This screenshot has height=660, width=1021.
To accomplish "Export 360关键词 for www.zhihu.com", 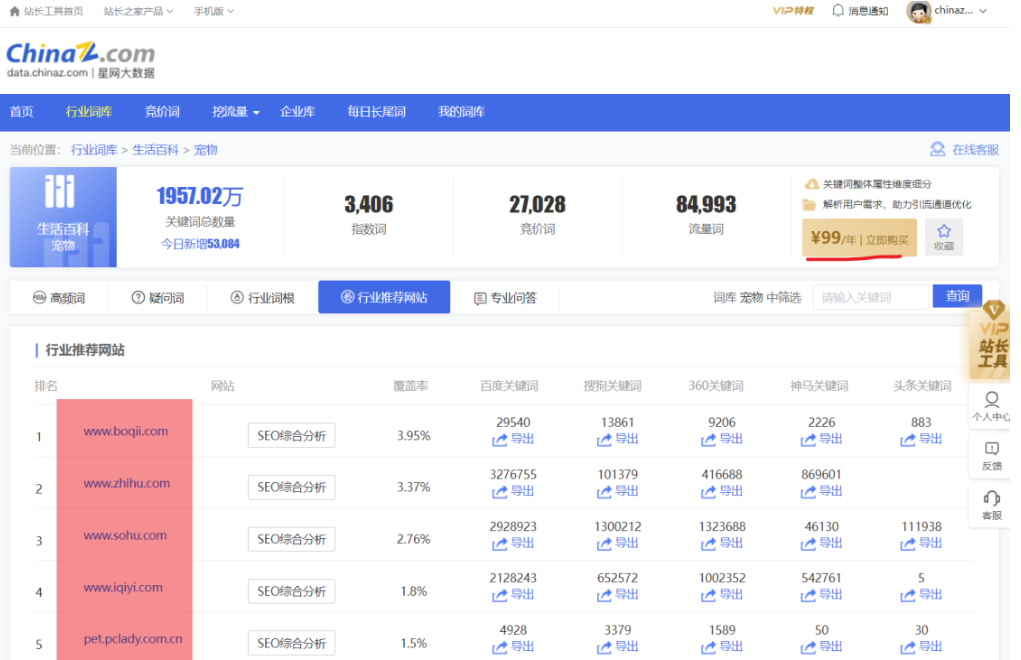I will (x=721, y=491).
